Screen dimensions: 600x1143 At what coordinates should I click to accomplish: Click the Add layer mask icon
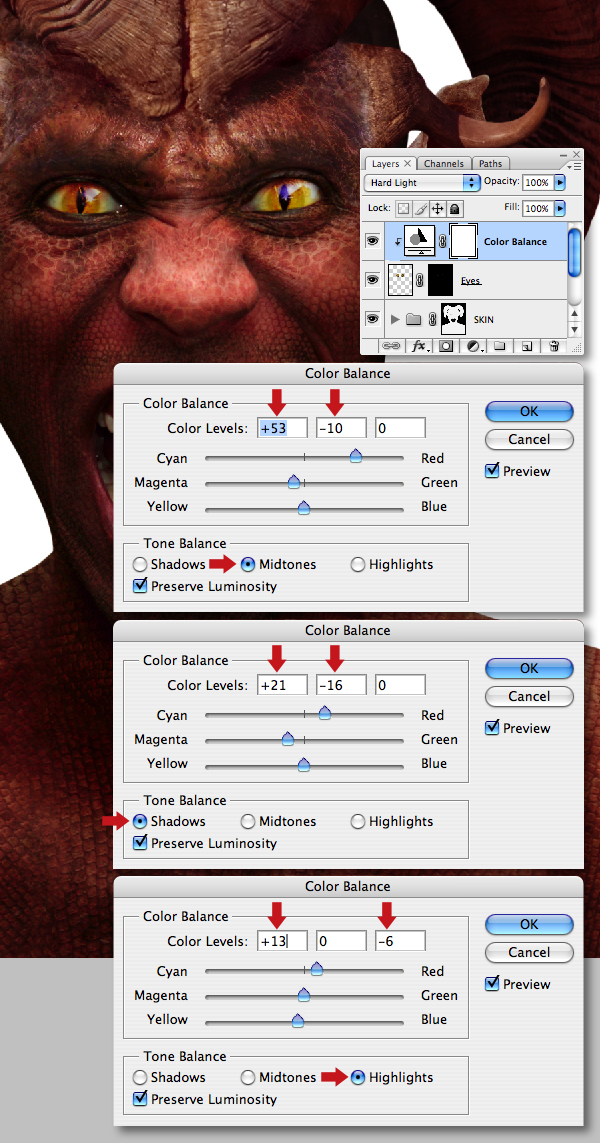click(445, 346)
